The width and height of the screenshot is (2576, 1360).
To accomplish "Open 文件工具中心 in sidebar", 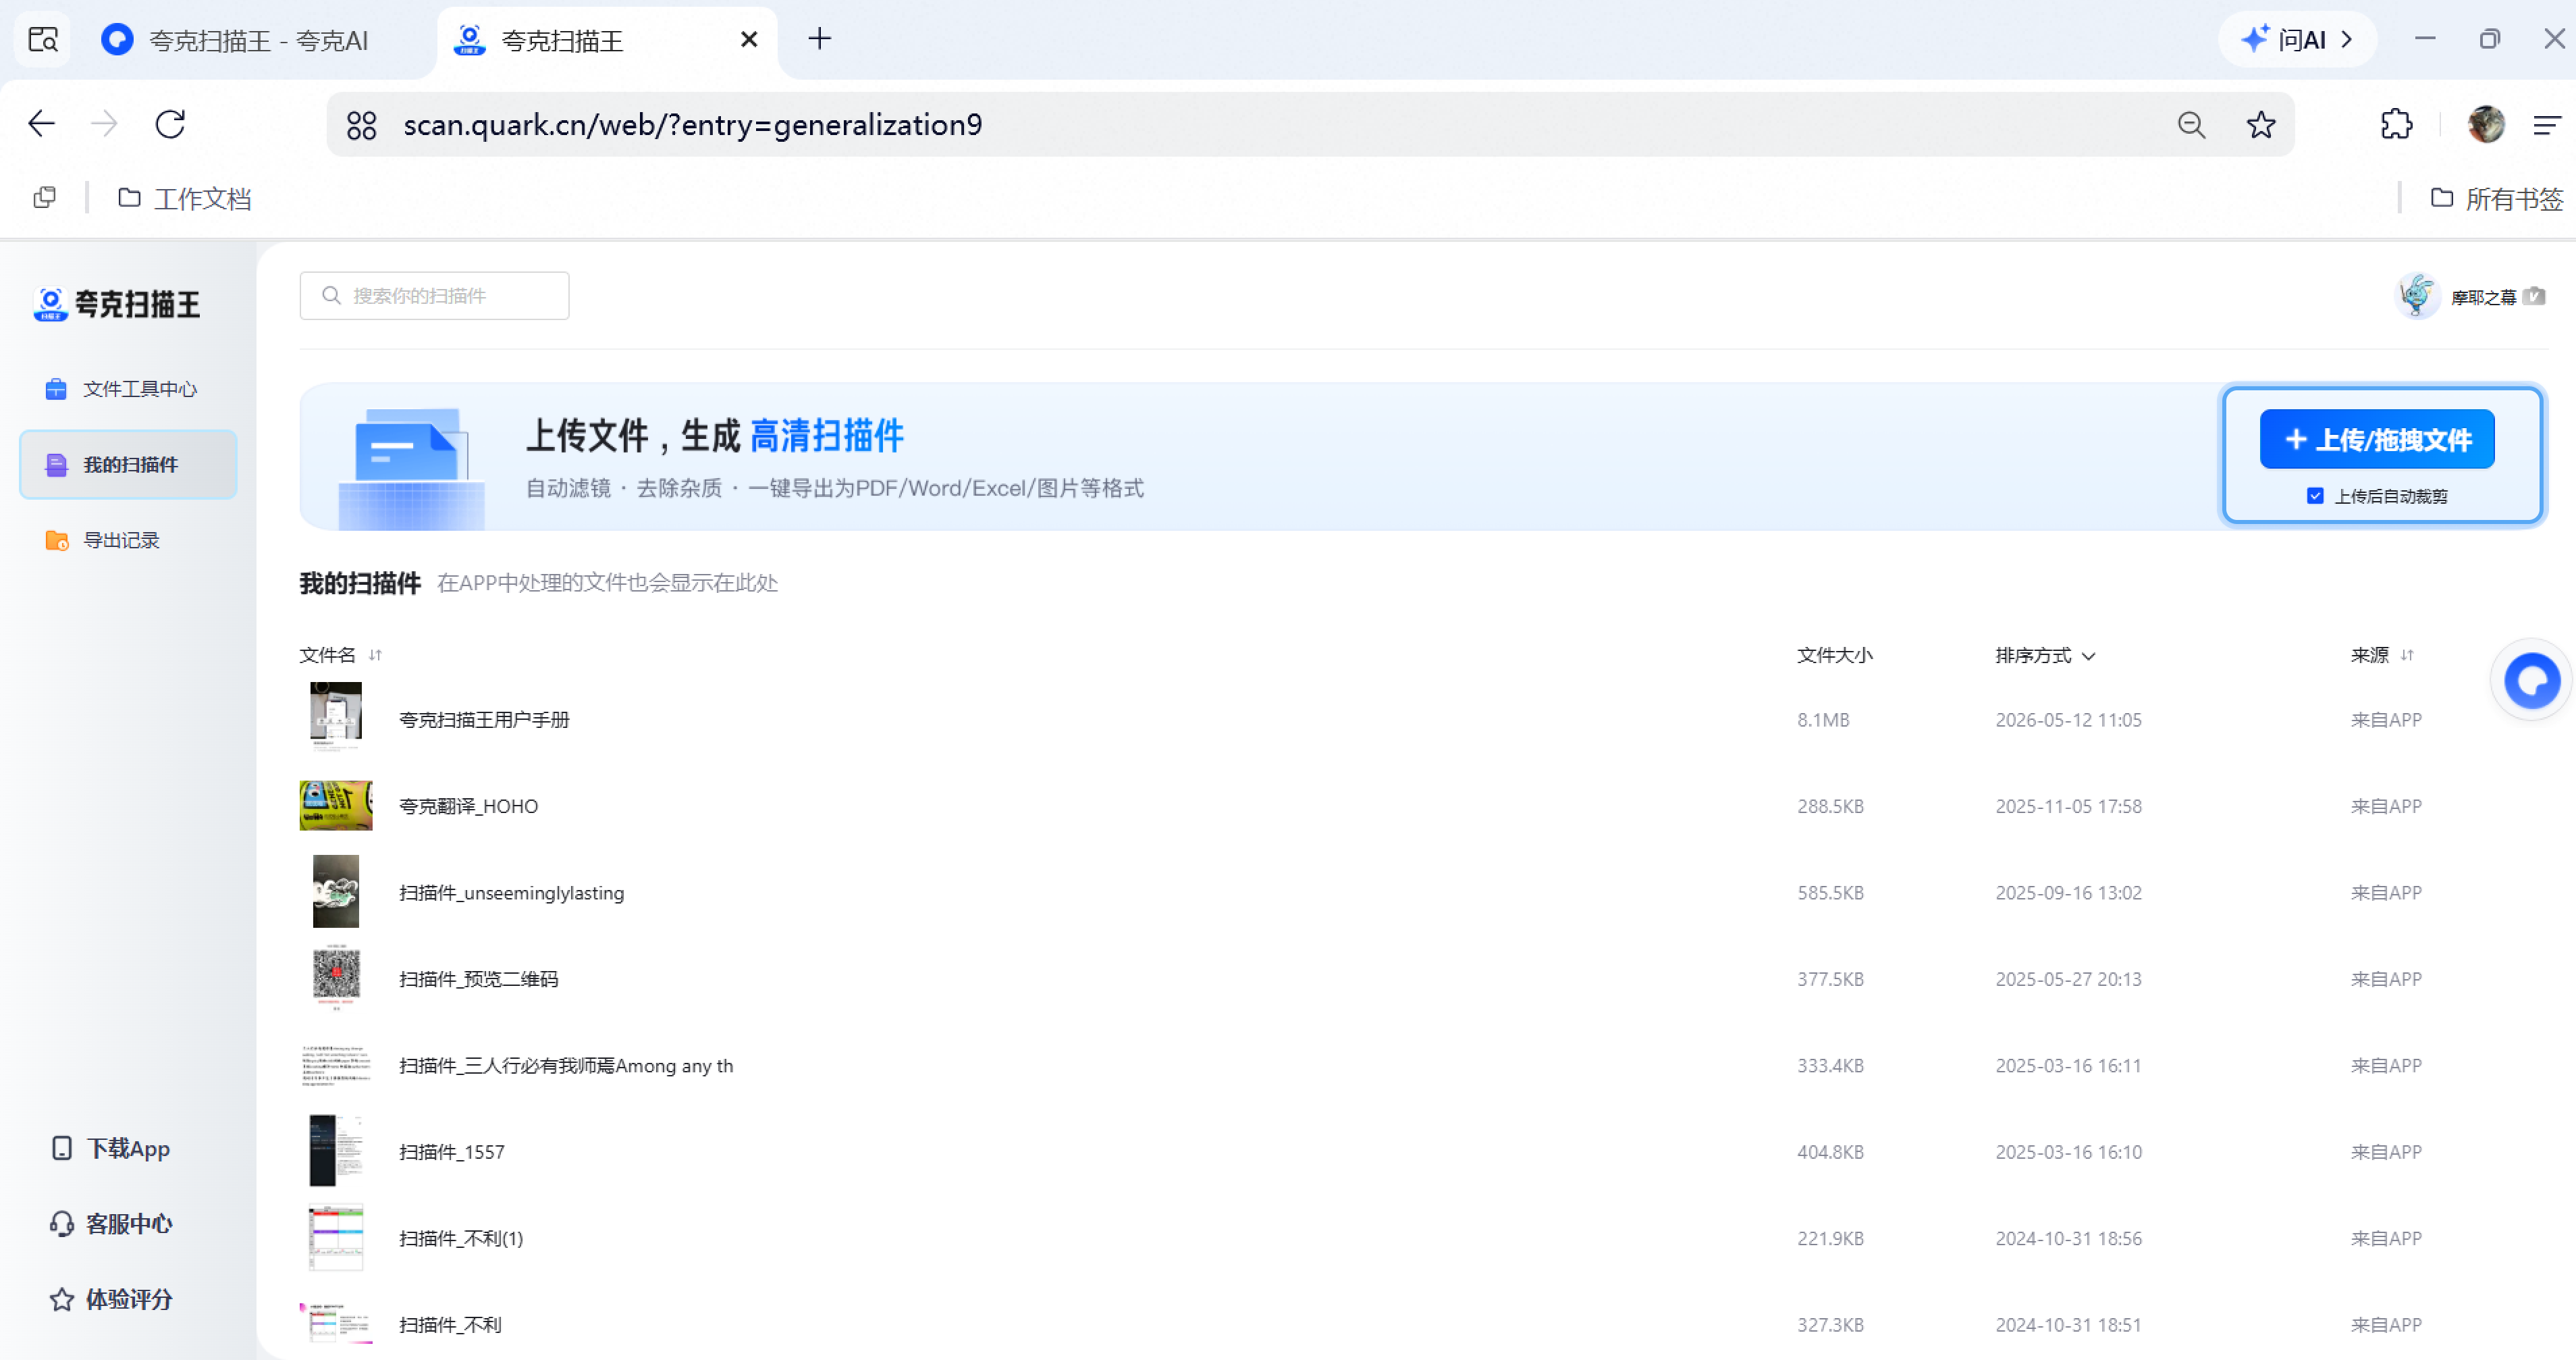I will click(x=128, y=389).
